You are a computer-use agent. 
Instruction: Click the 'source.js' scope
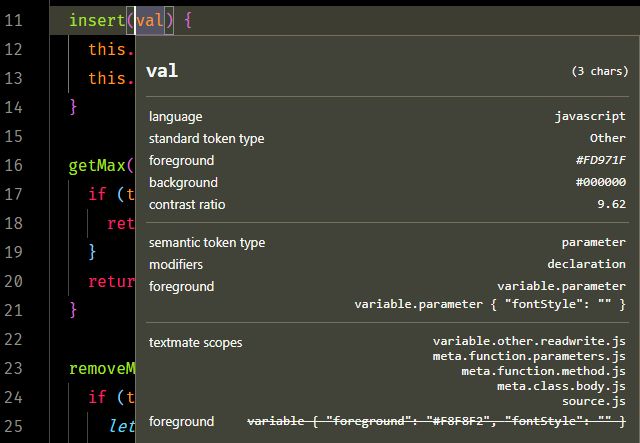tap(594, 401)
